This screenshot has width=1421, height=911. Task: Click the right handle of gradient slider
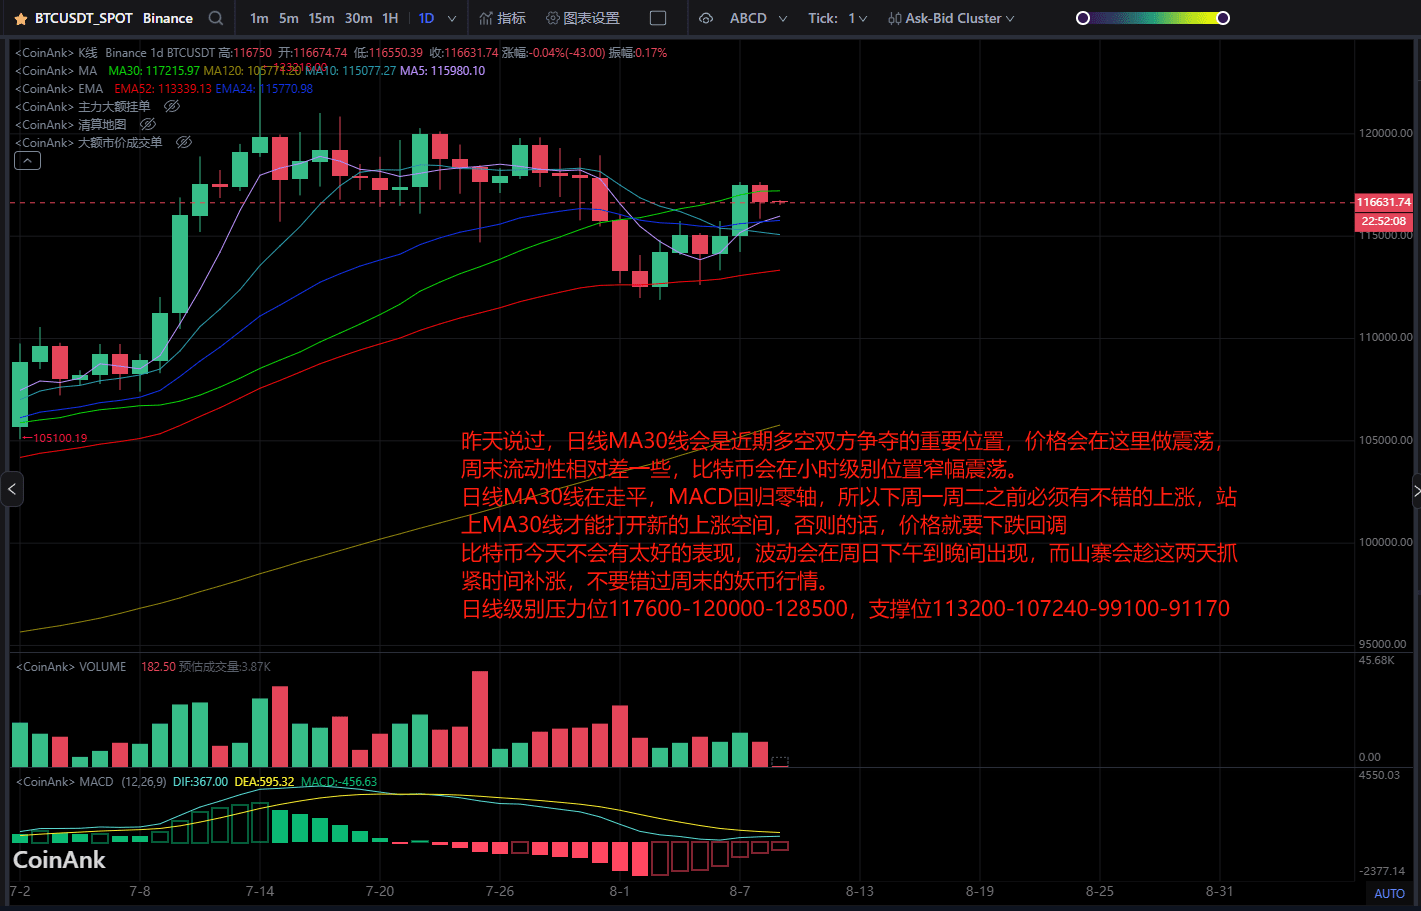point(1223,18)
